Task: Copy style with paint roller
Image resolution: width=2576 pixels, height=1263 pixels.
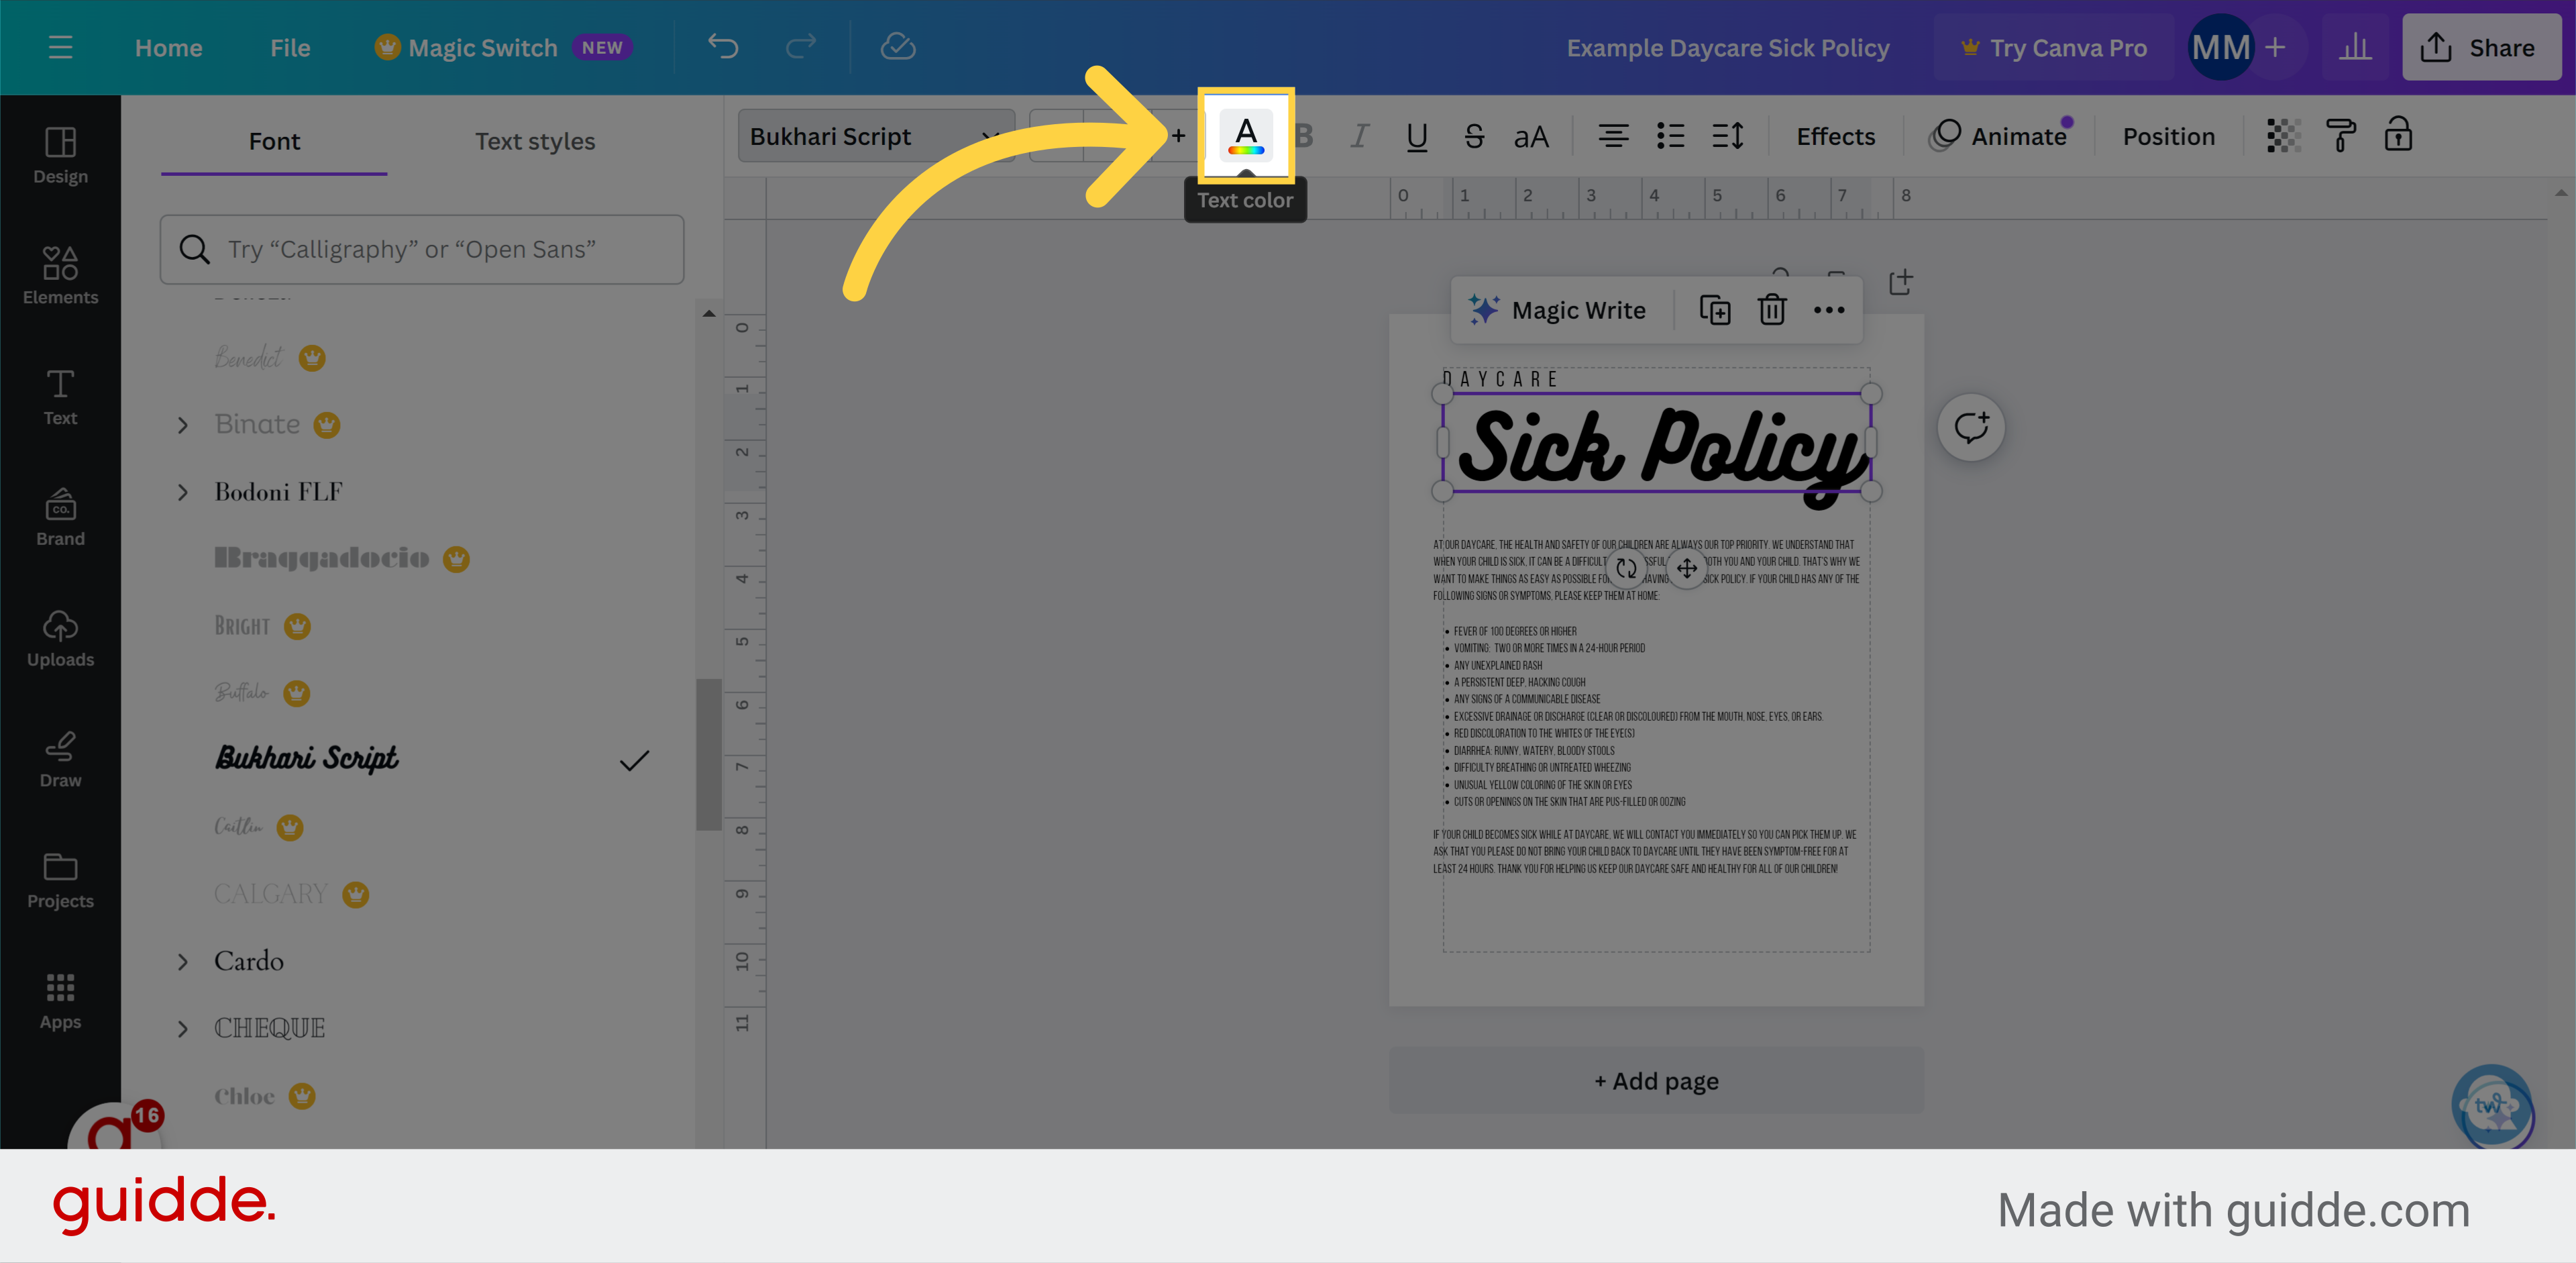Action: click(x=2340, y=136)
